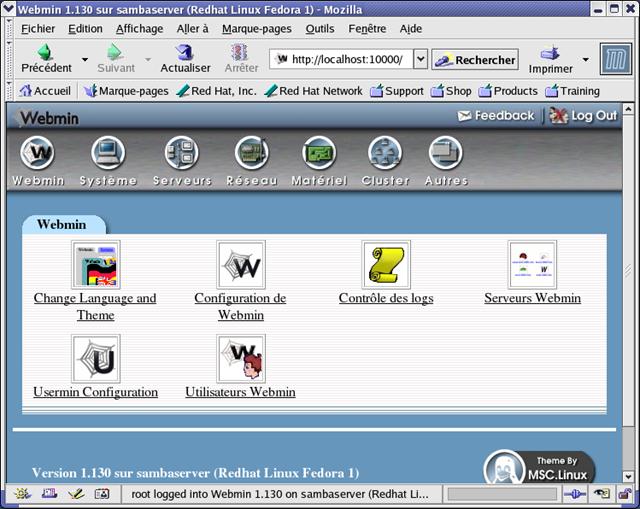Screen dimensions: 640x509
Task: Reload the page with Actualiser
Action: 185,59
